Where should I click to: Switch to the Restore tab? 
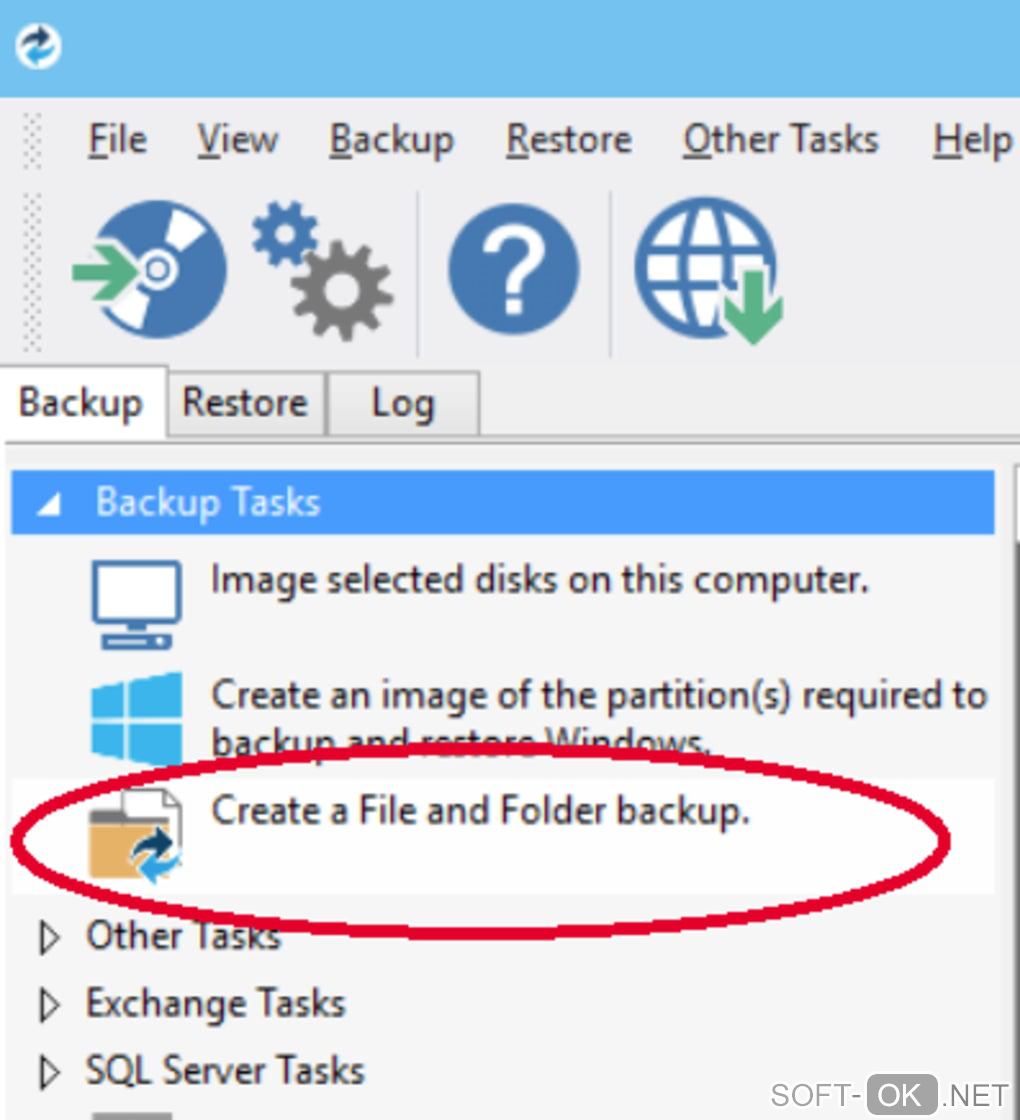(x=245, y=403)
